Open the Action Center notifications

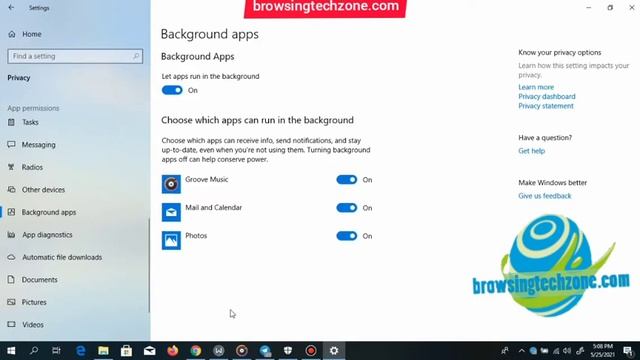tap(628, 351)
